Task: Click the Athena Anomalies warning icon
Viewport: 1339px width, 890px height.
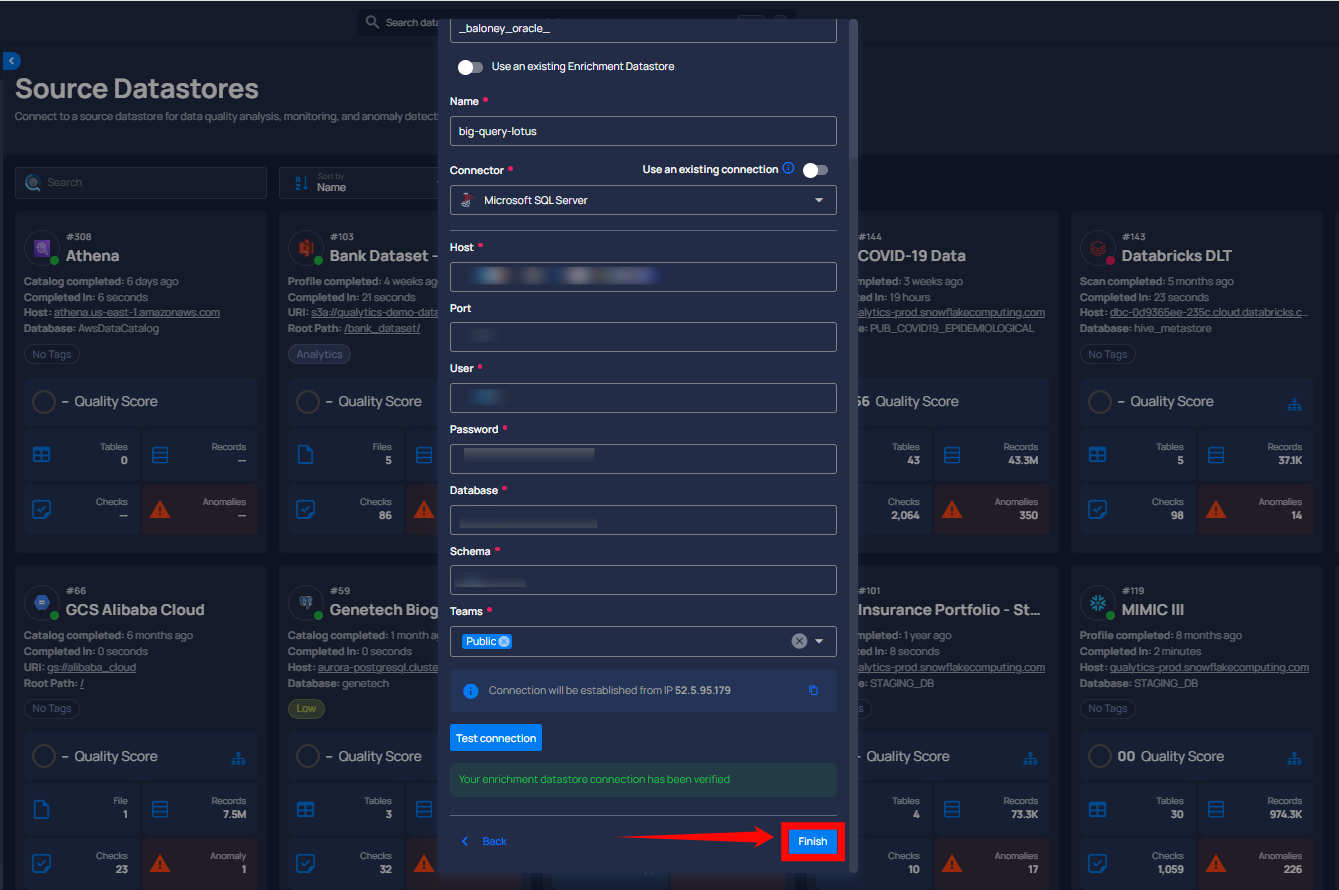Action: click(159, 509)
